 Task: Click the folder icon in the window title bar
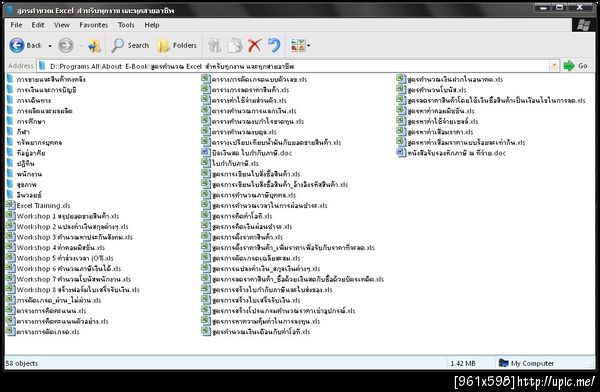point(10,10)
